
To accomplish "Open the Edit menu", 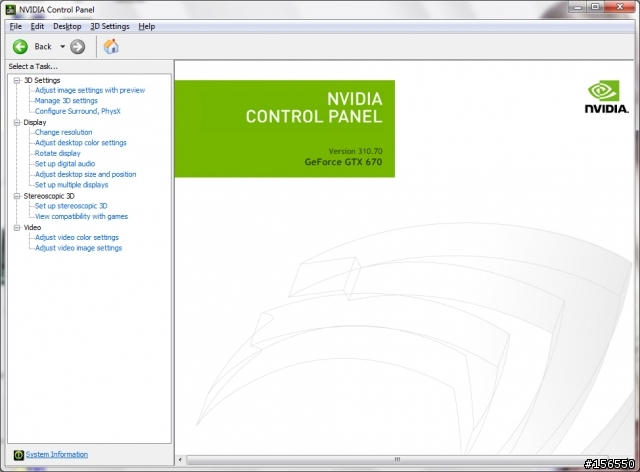I will (37, 27).
